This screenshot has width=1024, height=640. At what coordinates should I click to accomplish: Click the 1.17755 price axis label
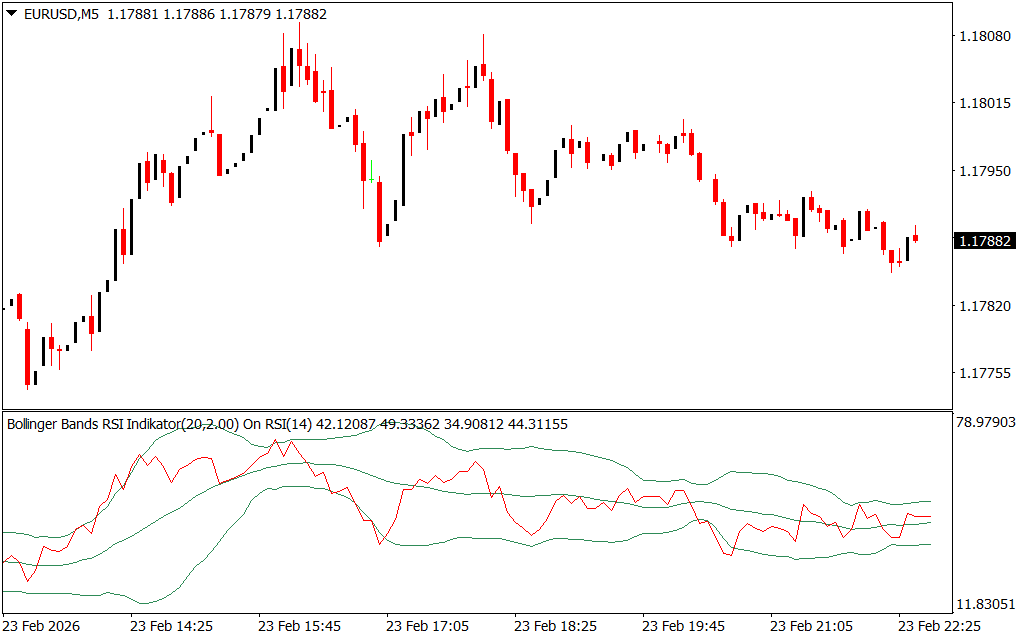985,373
